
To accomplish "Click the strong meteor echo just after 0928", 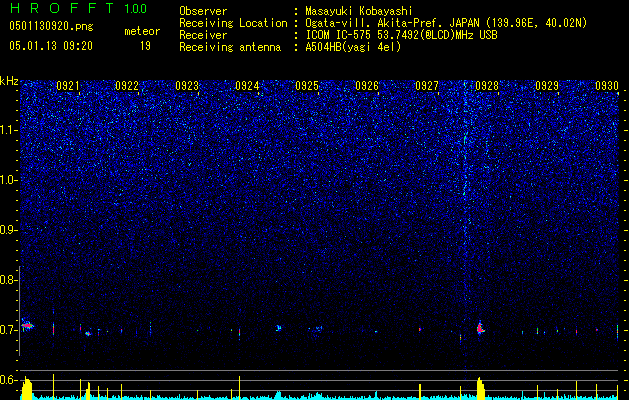I will click(x=481, y=328).
